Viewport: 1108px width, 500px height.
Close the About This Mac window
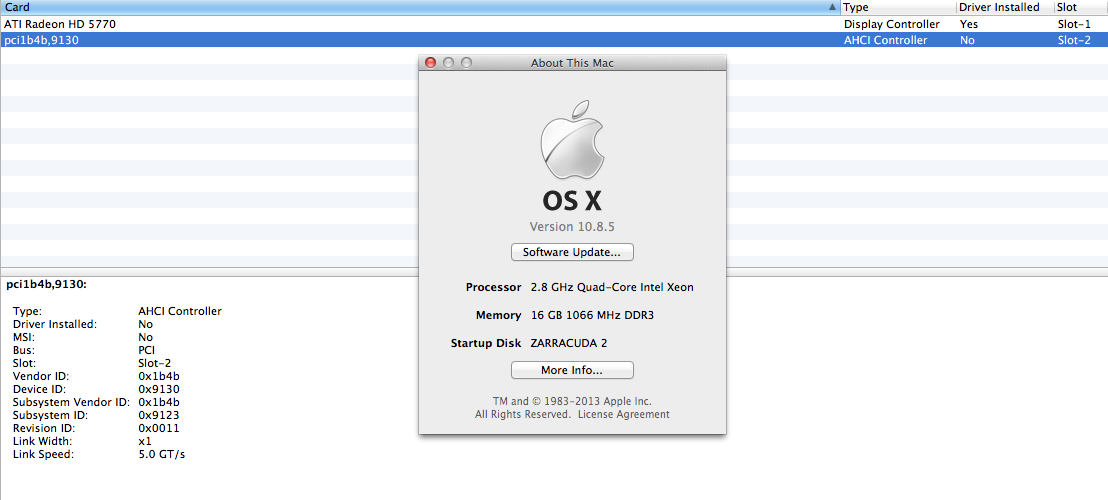pyautogui.click(x=430, y=63)
